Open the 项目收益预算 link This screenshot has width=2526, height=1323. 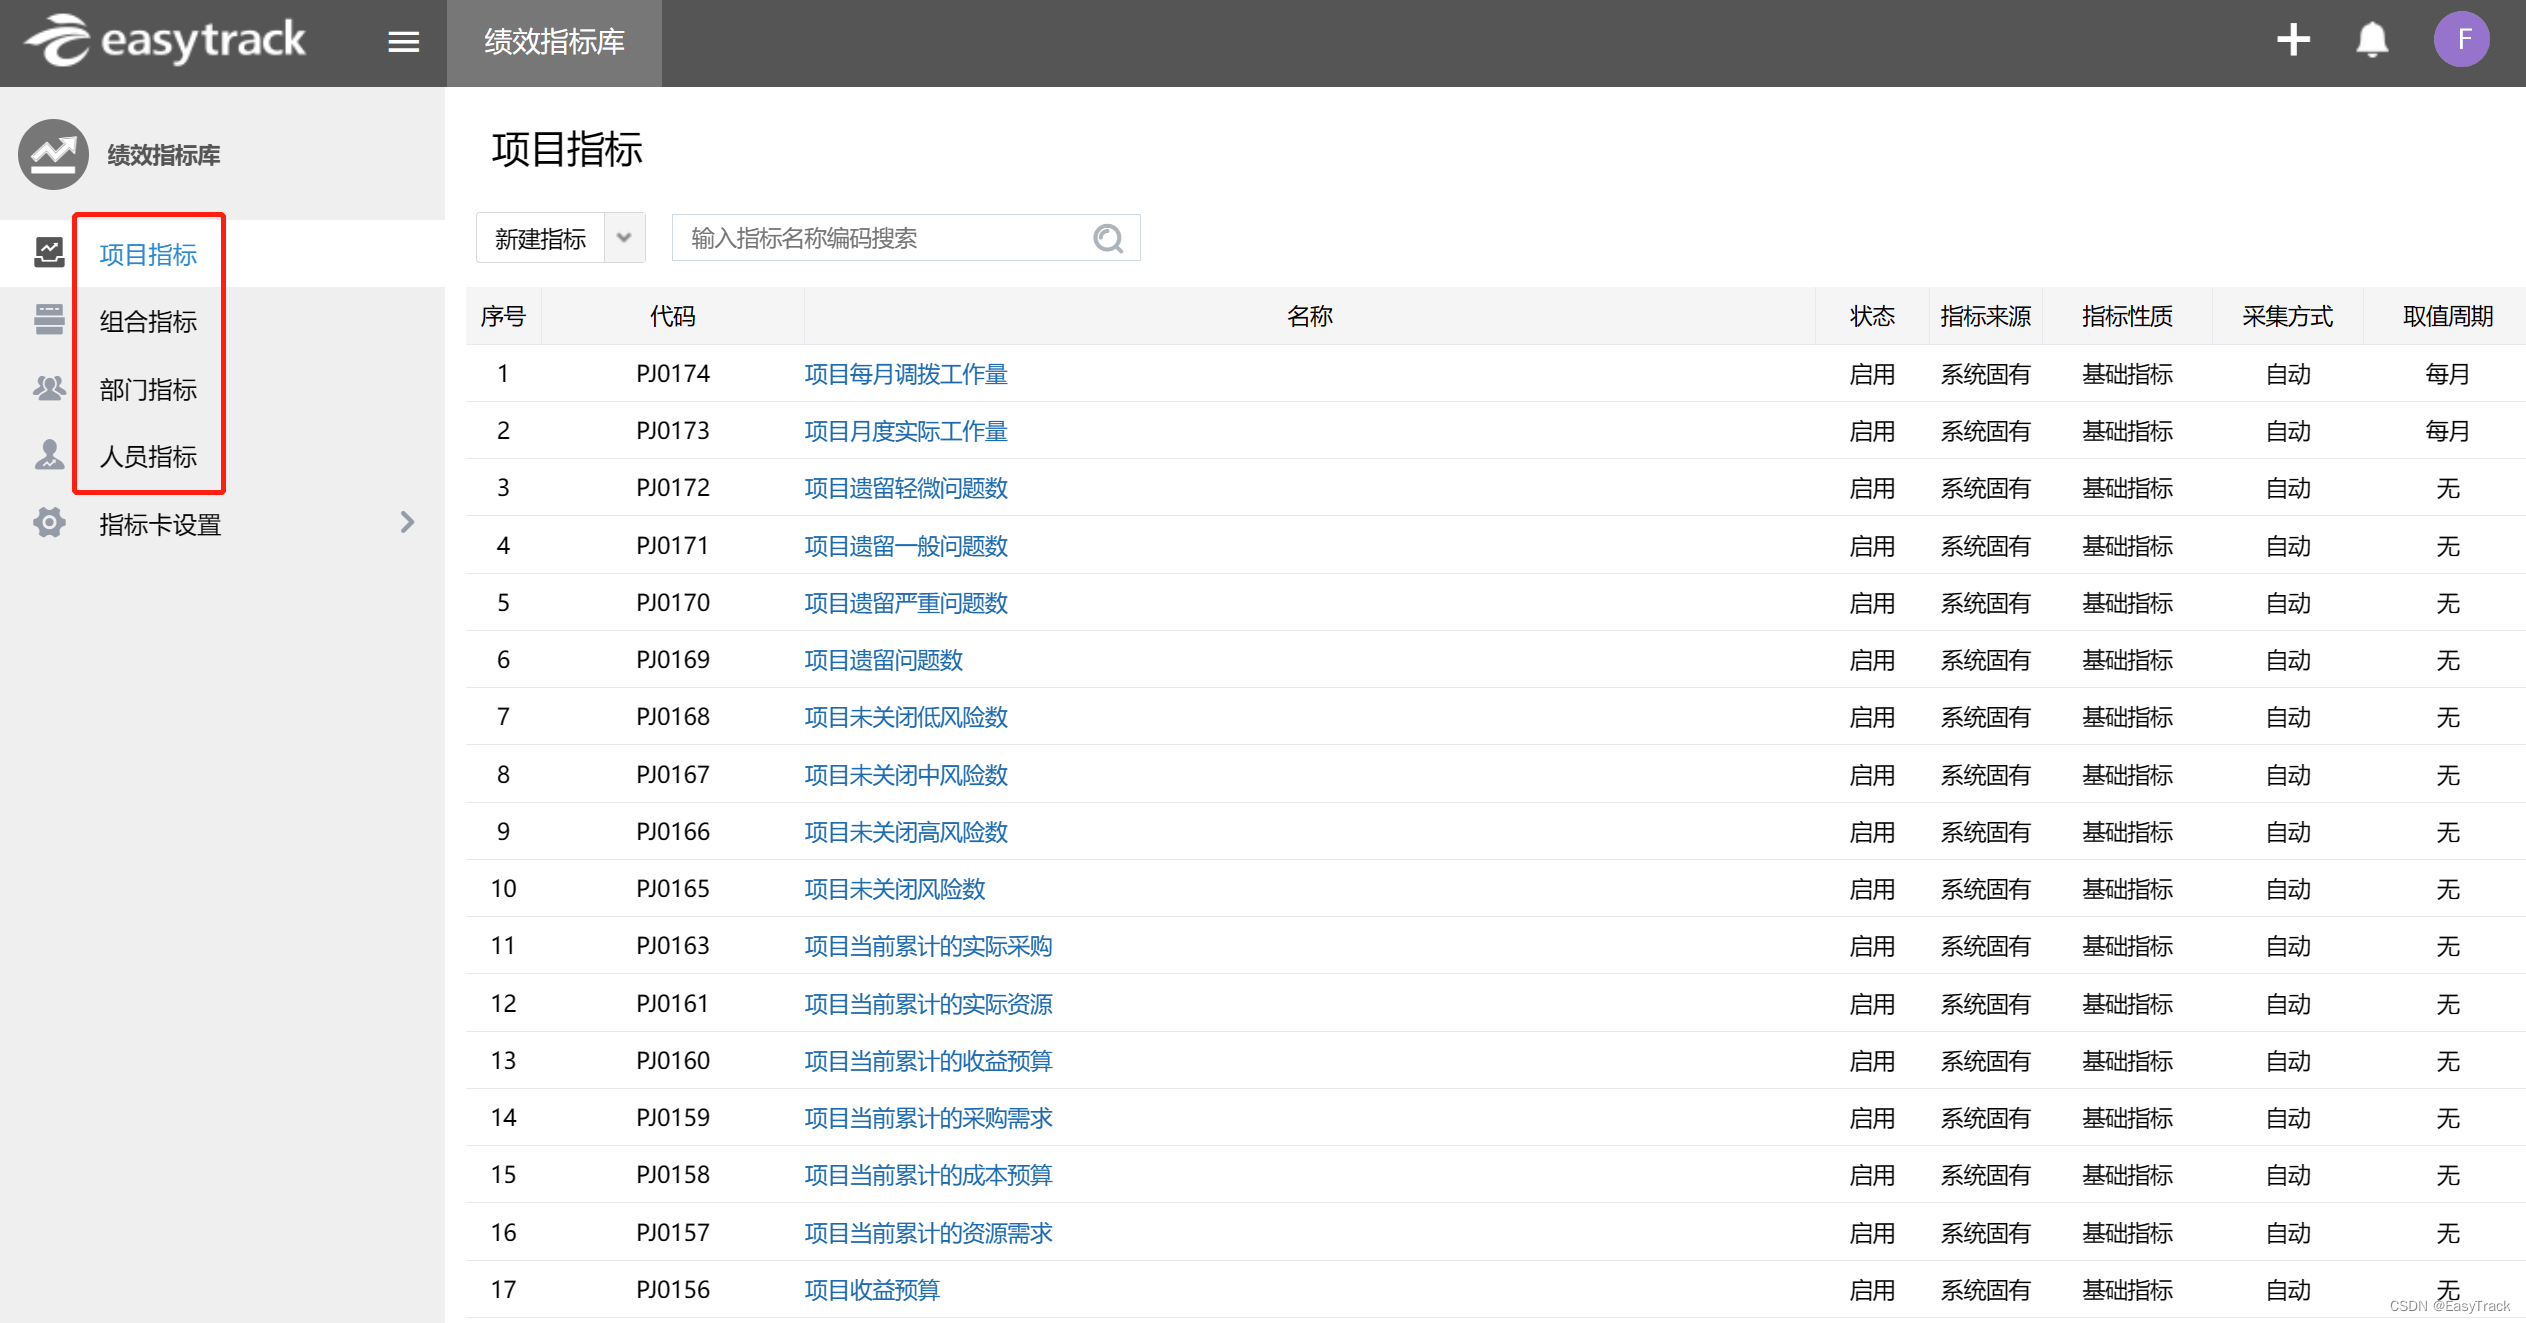point(872,1290)
